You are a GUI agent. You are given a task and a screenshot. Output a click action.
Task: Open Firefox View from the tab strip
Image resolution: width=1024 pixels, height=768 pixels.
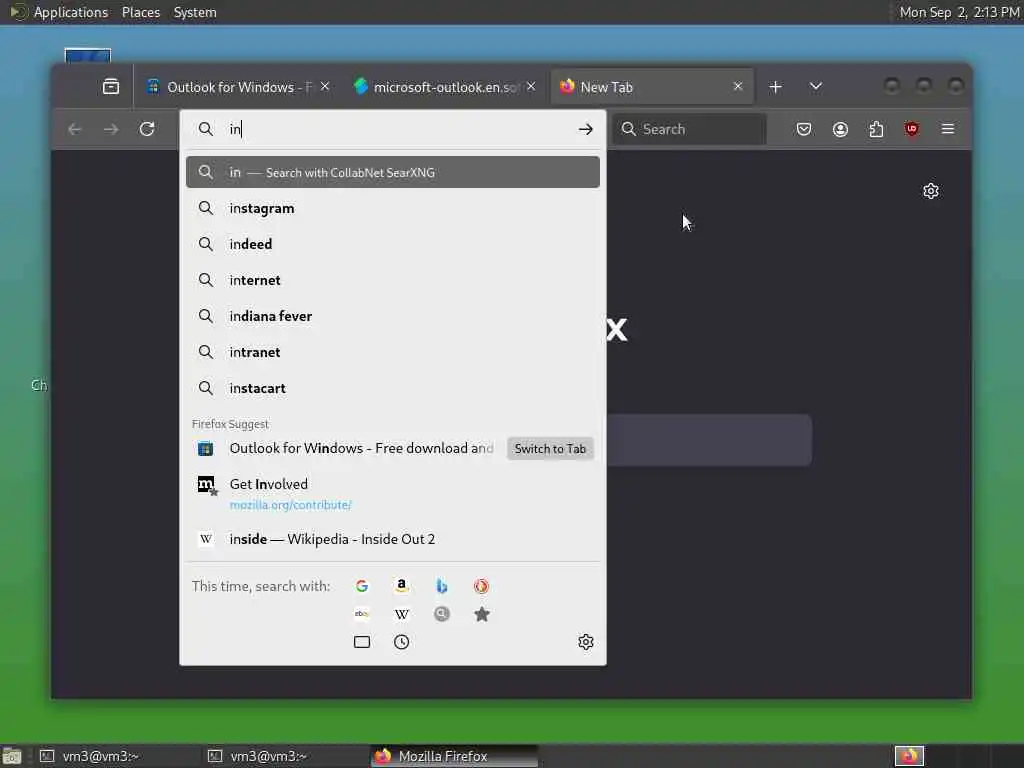(111, 86)
